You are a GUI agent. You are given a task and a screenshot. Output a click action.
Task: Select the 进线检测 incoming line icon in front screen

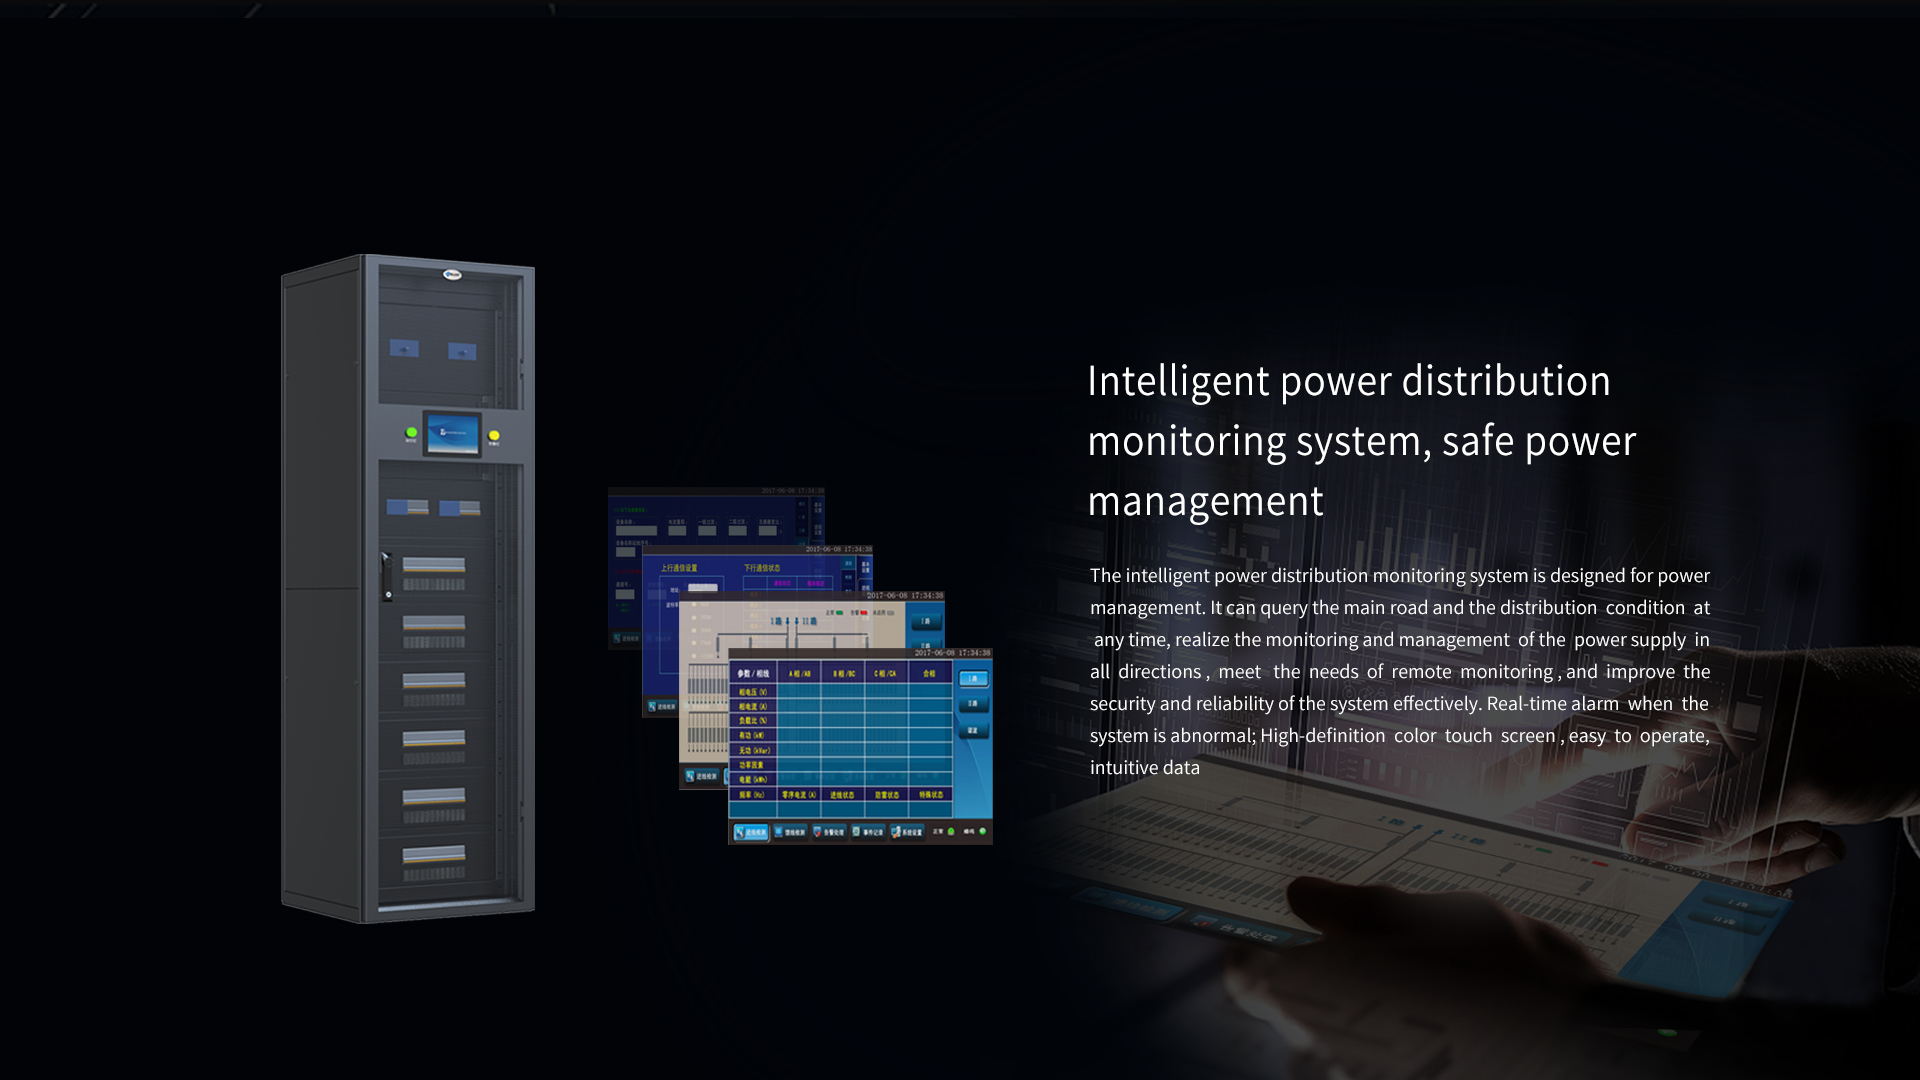[x=751, y=832]
